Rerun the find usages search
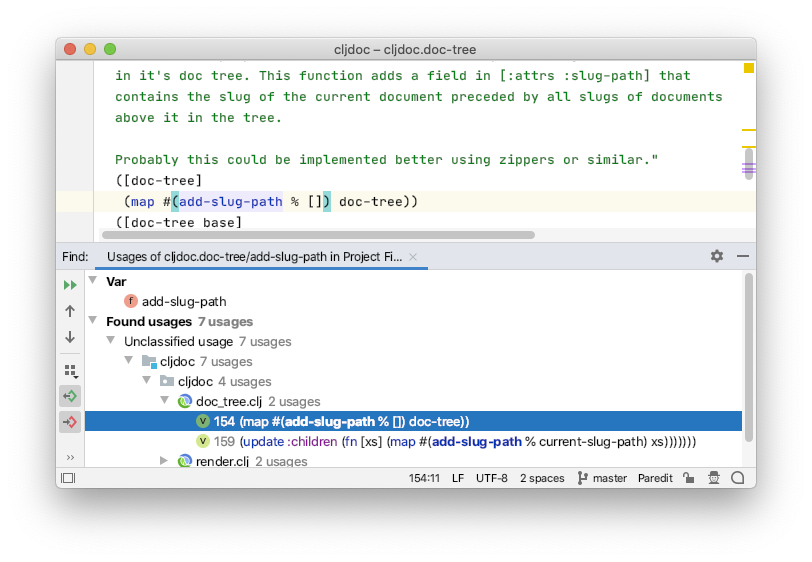812x562 pixels. tap(70, 285)
